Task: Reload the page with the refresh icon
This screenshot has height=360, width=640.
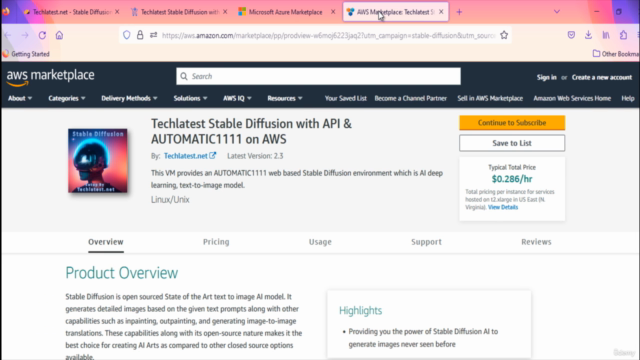Action: tap(42, 35)
